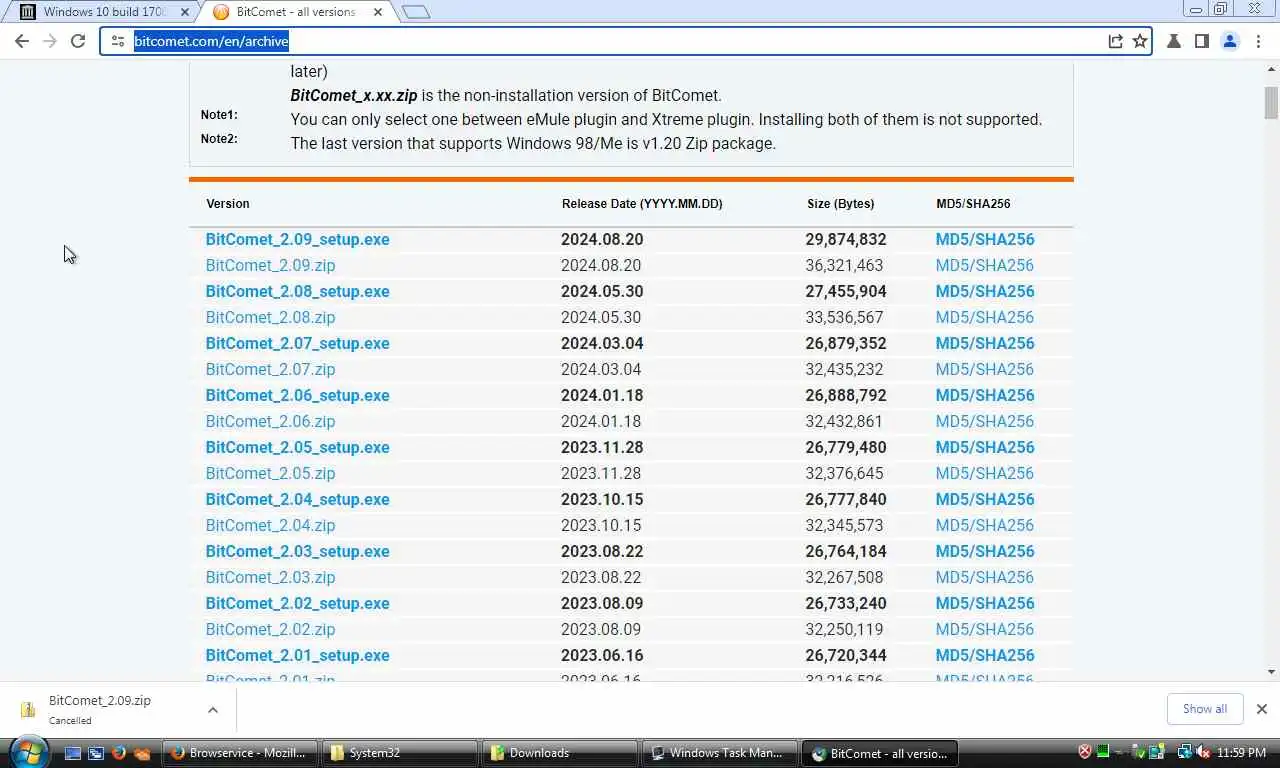Open MD5/SHA256 for BitComet_2.03.zip
This screenshot has height=768, width=1280.
985,577
